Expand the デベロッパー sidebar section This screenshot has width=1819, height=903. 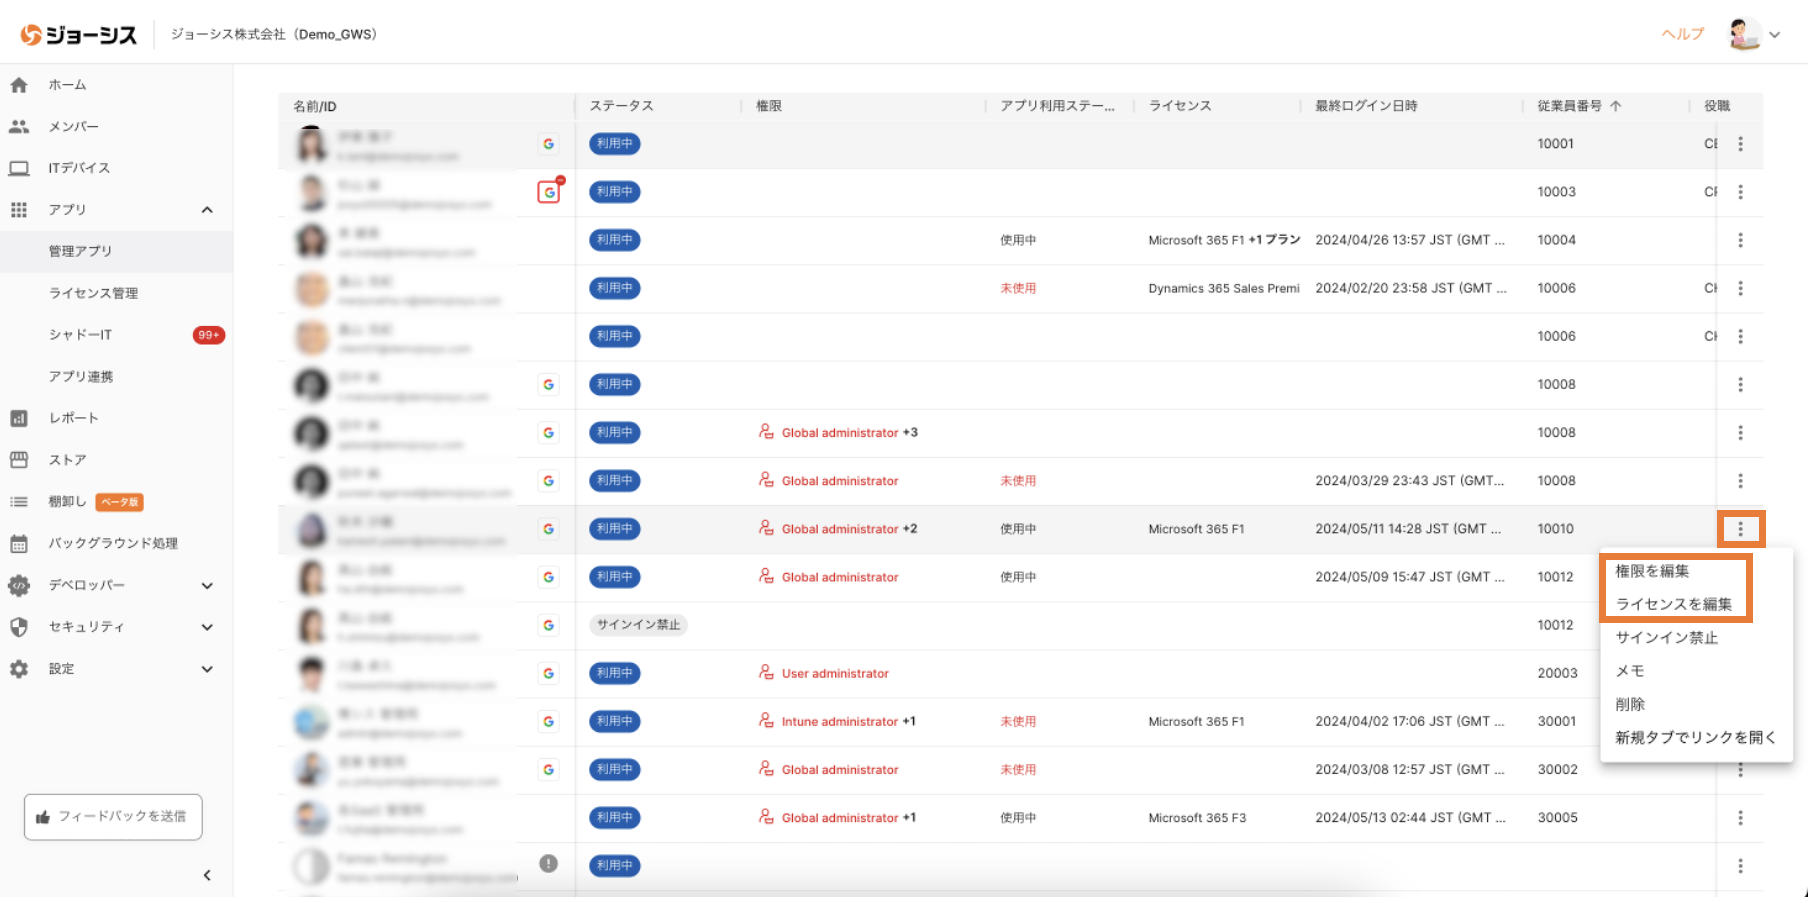(x=207, y=586)
